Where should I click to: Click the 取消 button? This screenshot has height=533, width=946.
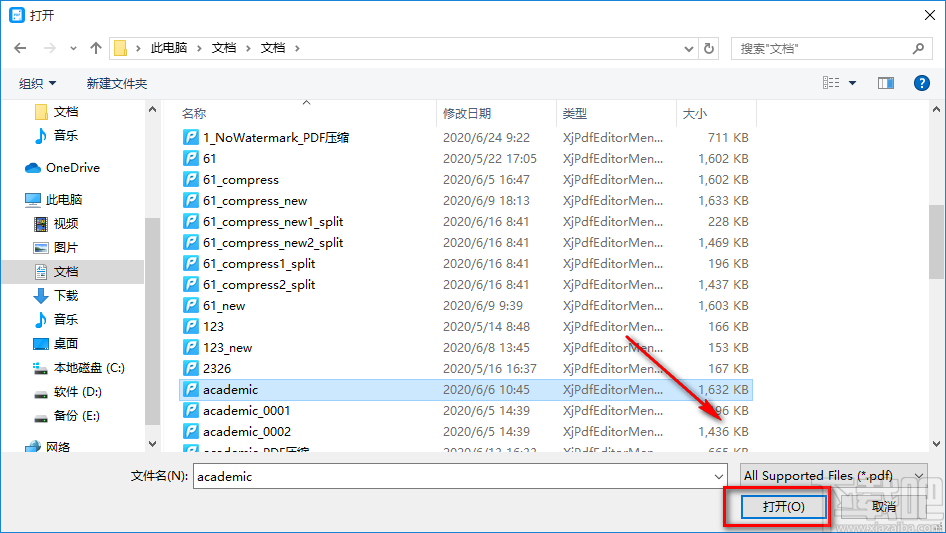click(884, 506)
